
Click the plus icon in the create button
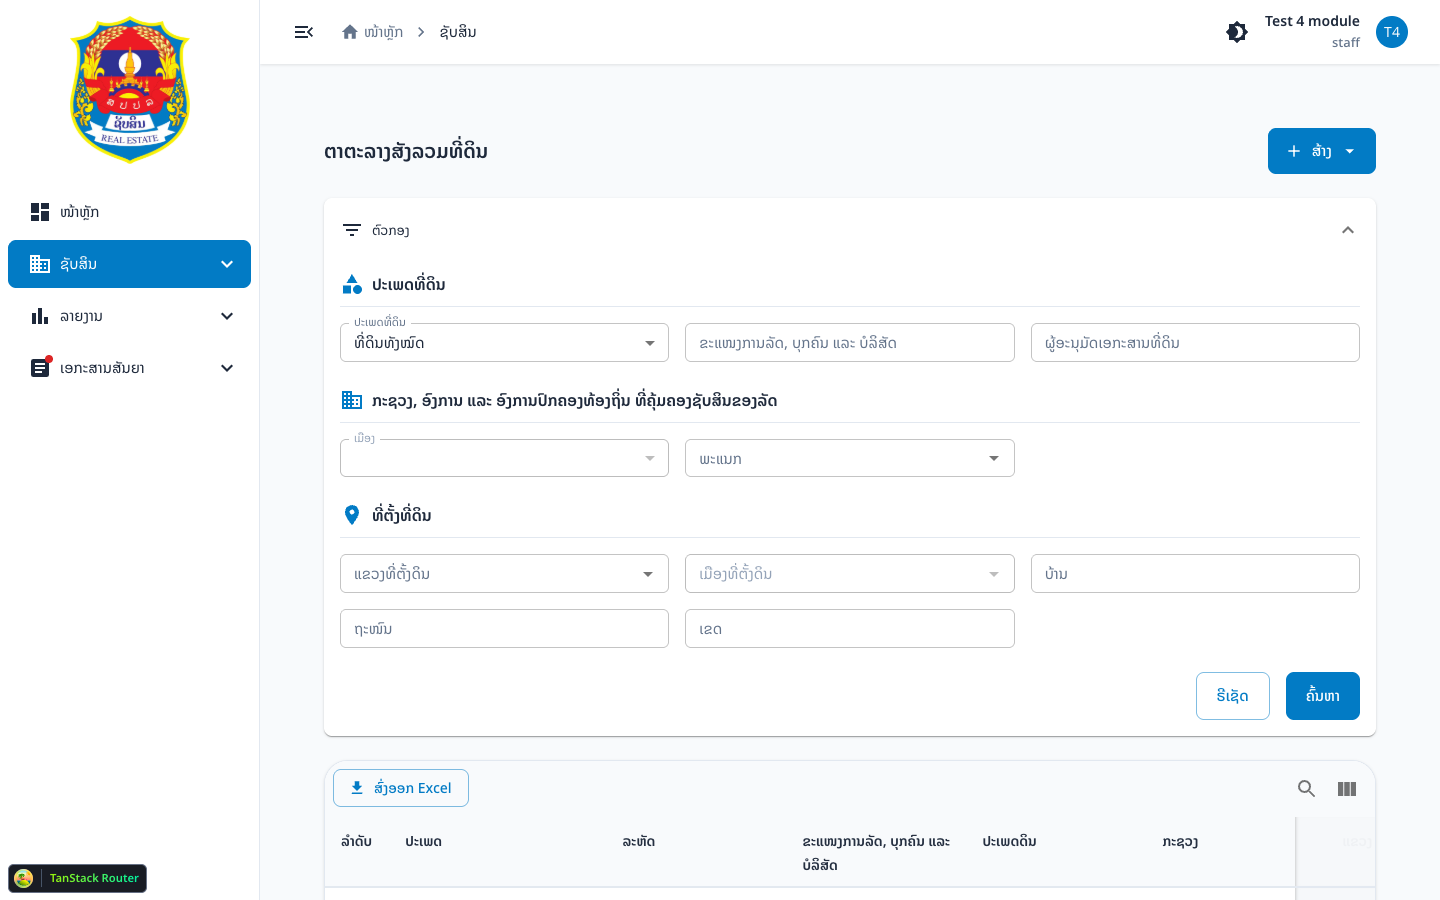click(x=1294, y=151)
